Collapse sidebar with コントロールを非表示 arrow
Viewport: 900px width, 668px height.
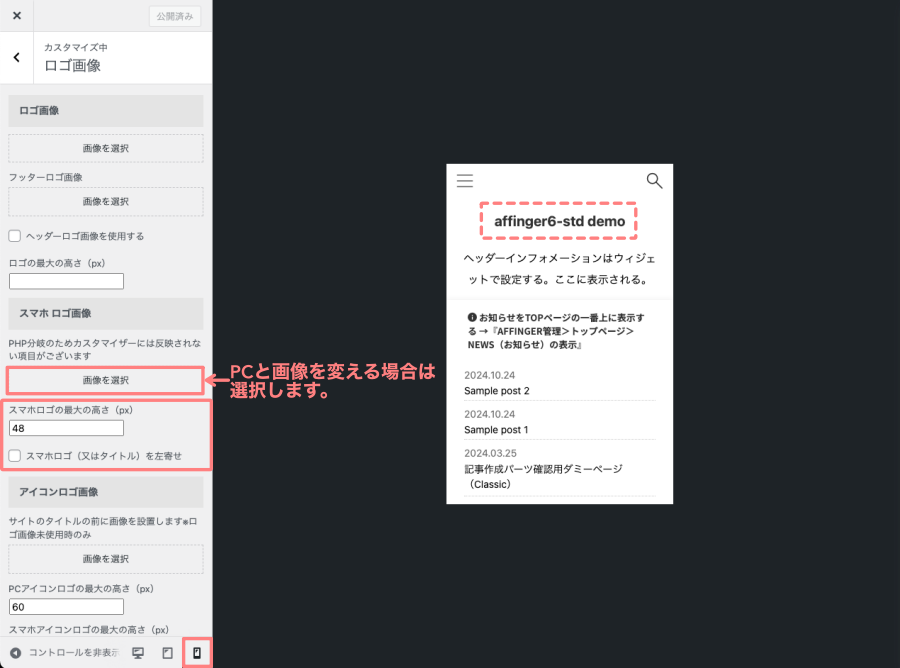16,653
